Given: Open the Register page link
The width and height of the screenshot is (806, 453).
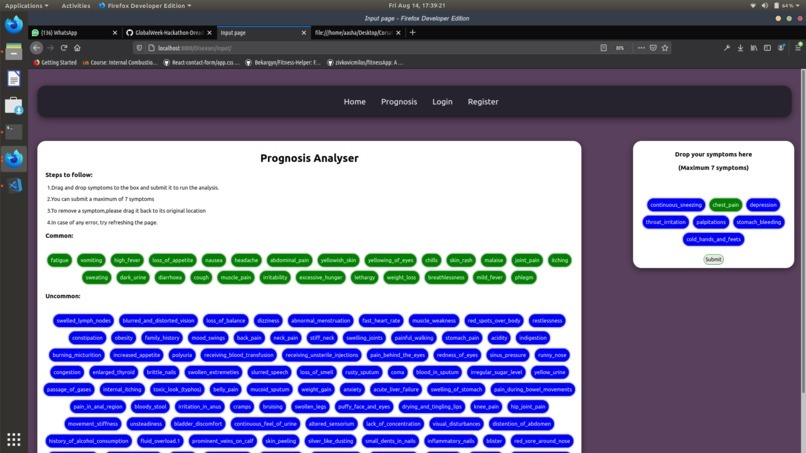Looking at the screenshot, I should pos(483,102).
